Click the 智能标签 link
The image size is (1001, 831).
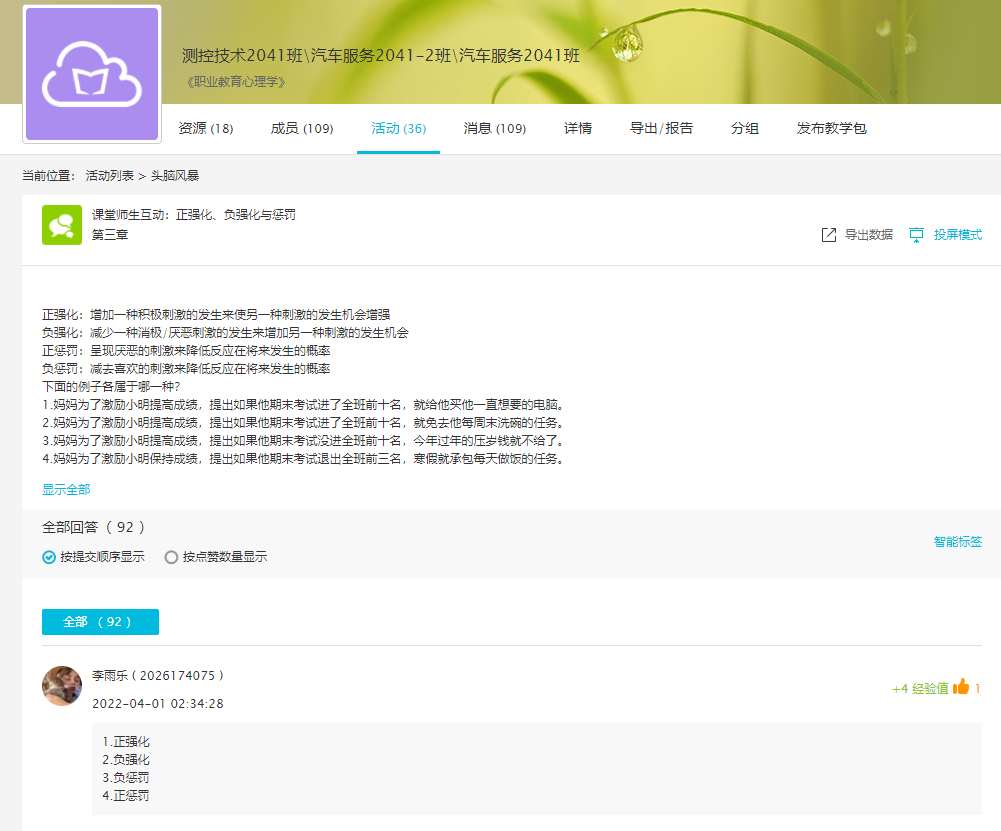957,542
